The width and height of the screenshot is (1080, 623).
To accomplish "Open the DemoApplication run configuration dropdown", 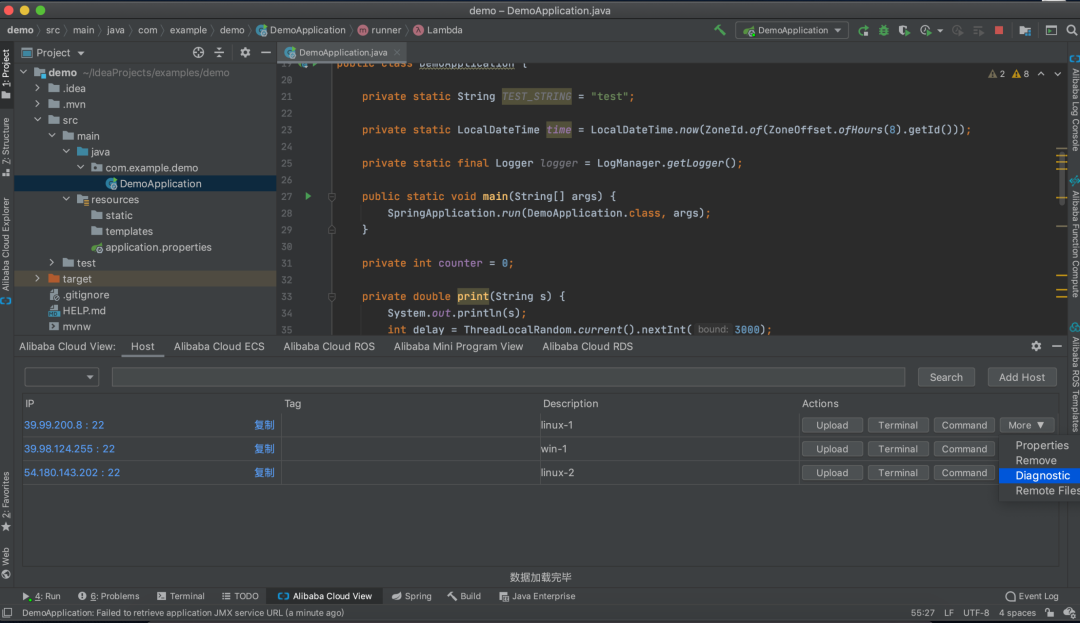I will (x=791, y=31).
